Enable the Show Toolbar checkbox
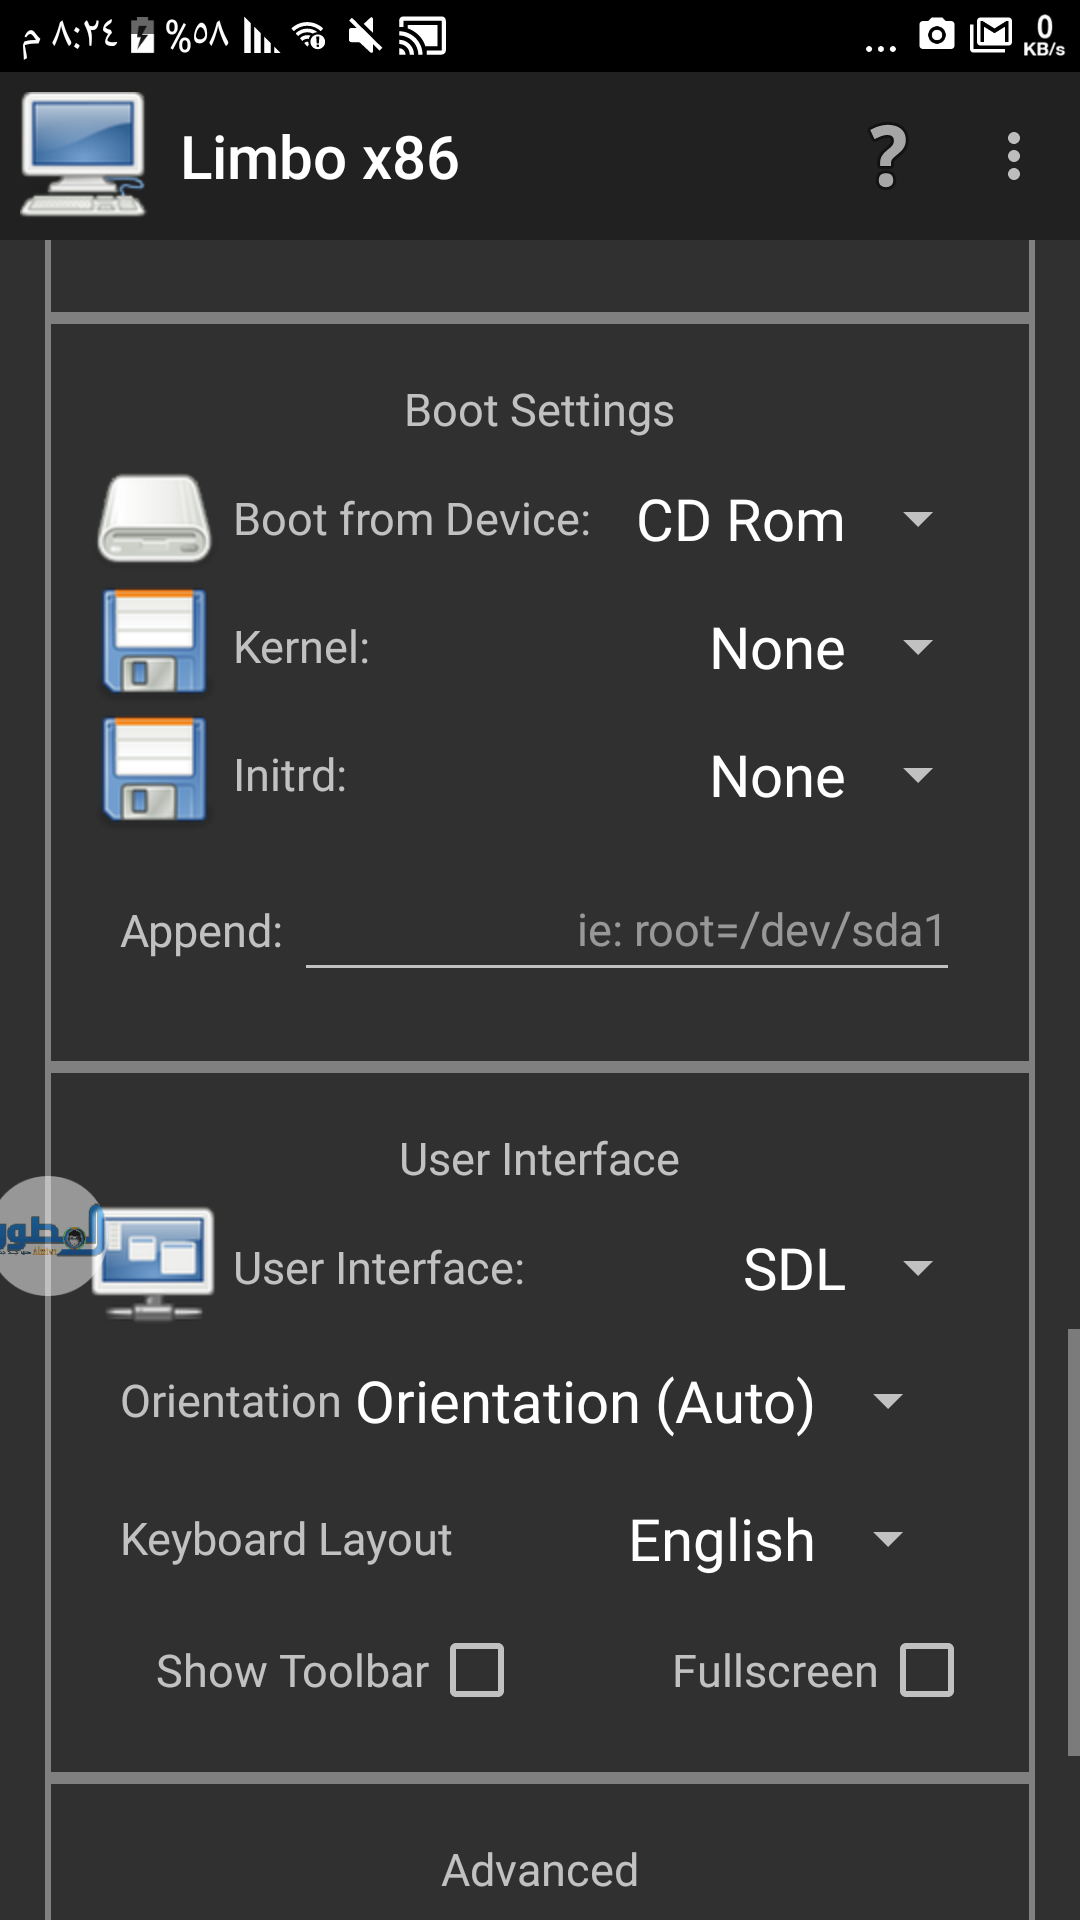Viewport: 1080px width, 1920px height. click(x=477, y=1670)
